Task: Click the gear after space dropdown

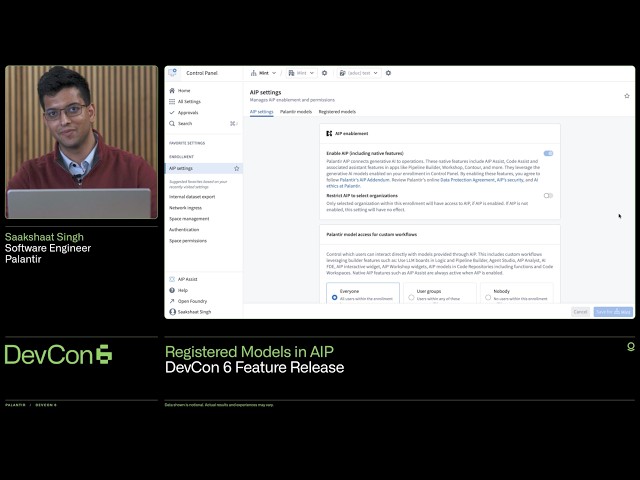Action: coord(388,73)
